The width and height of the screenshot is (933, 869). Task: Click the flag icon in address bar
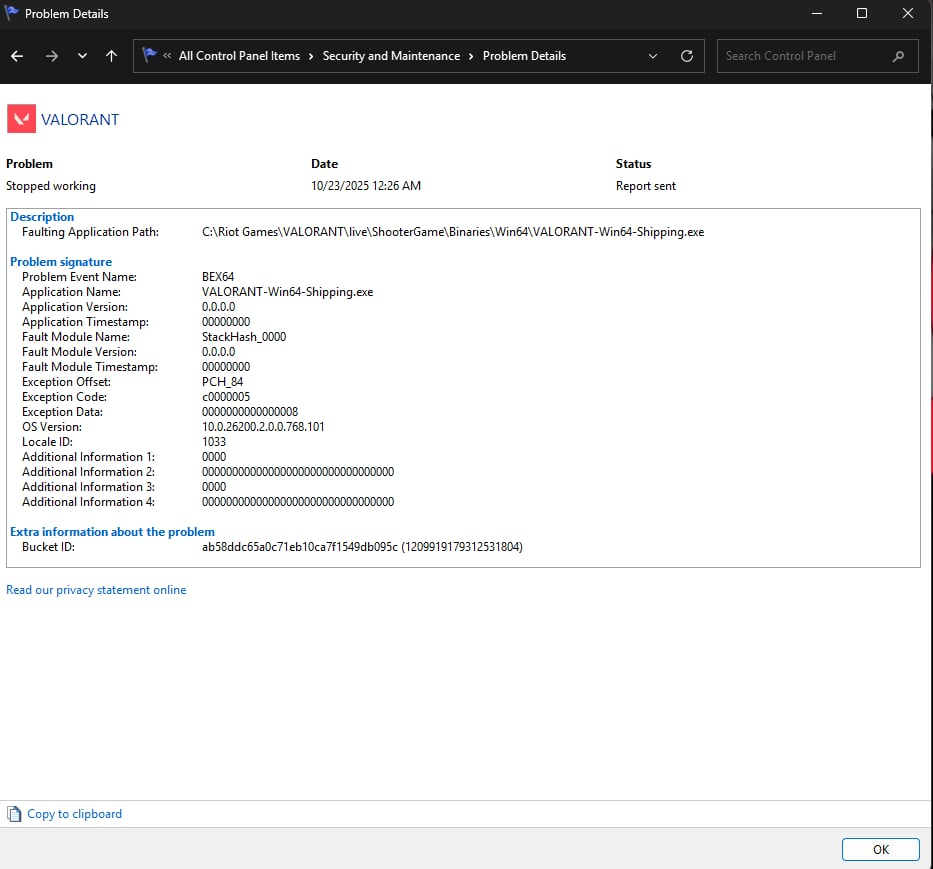(x=149, y=55)
